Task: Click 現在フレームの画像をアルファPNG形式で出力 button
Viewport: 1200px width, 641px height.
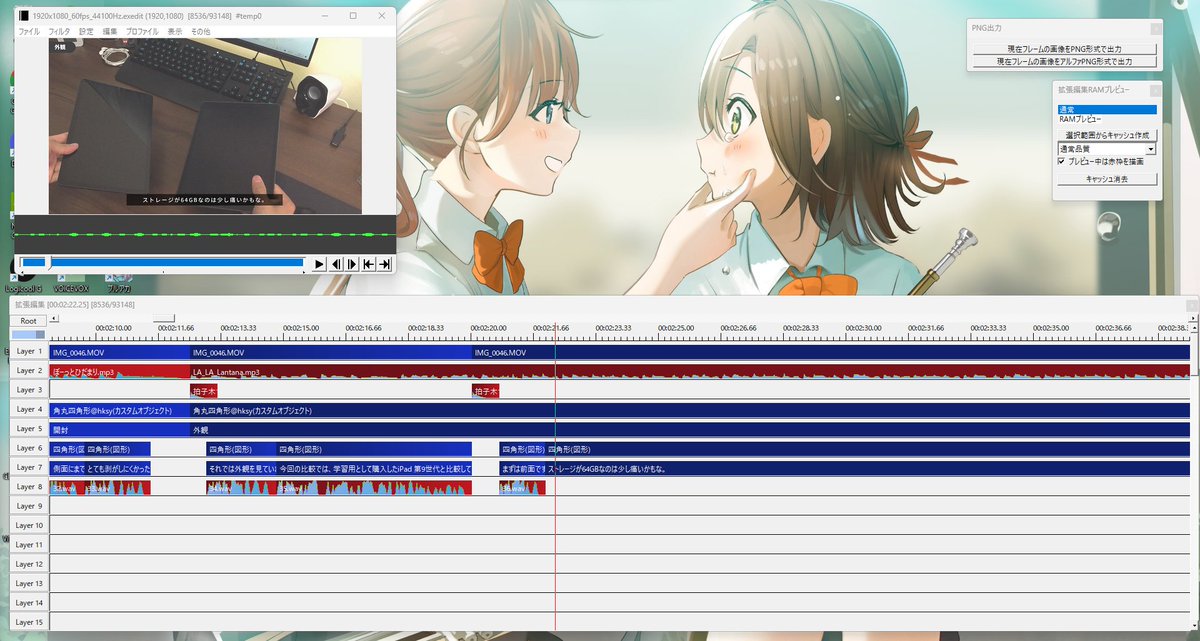Action: (x=1064, y=62)
